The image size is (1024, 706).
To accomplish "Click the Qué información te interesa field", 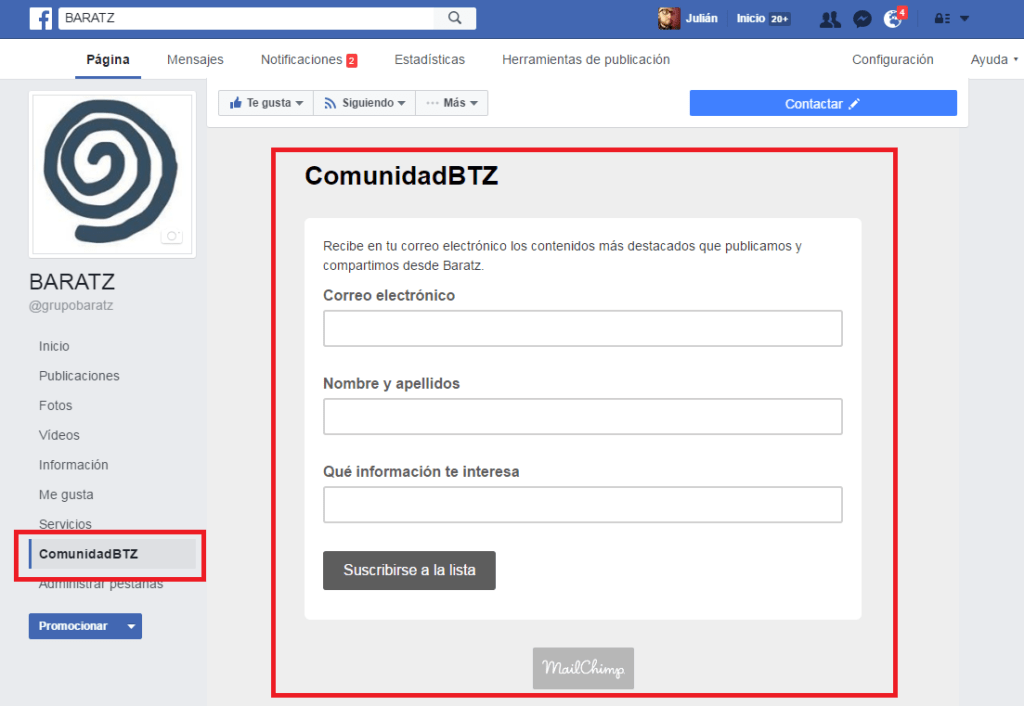I will (583, 505).
